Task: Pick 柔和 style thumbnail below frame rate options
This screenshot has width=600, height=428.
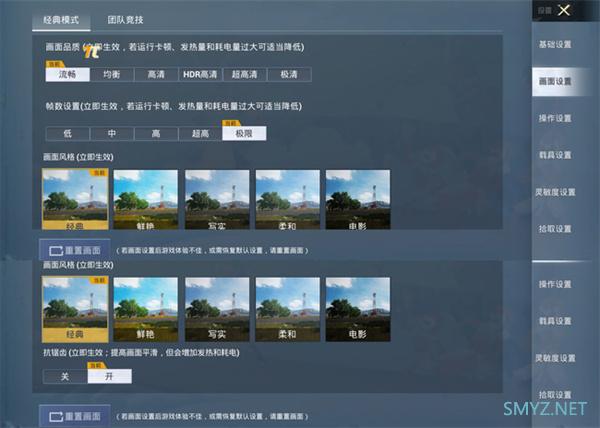Action: tap(288, 199)
